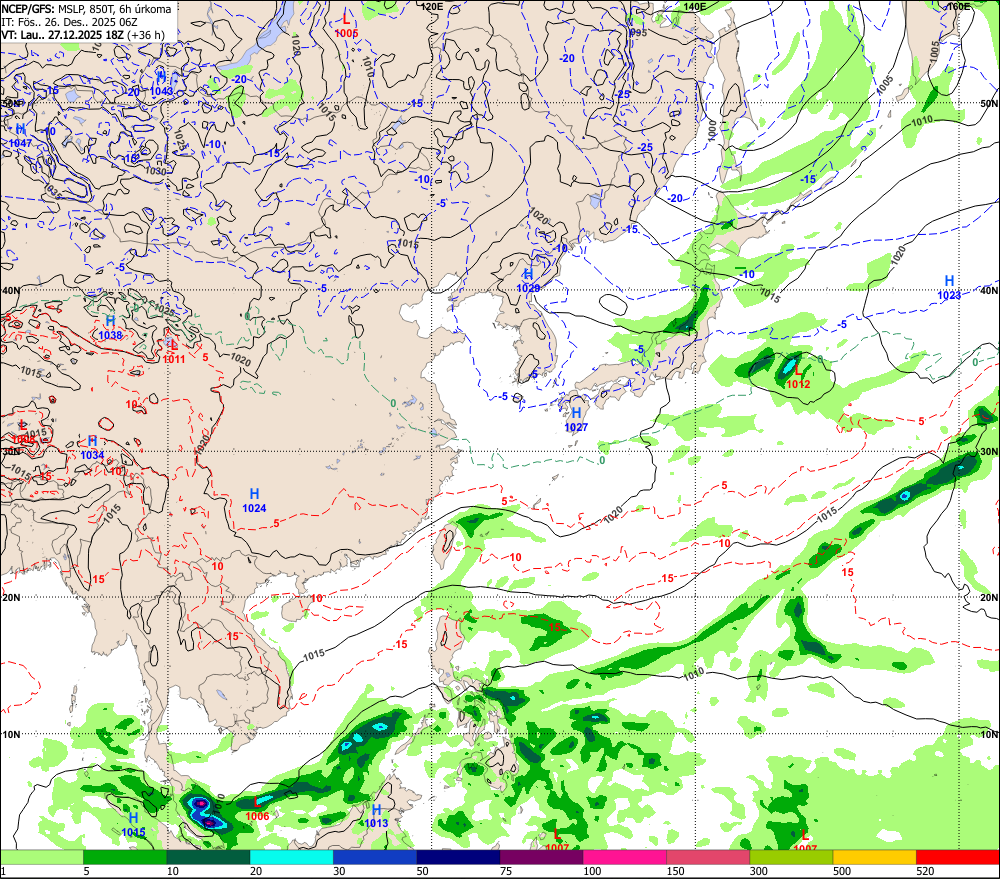Click the 'VT: Lau.. 27.12.2025 18Z (+36 h)' line
This screenshot has height=879, width=1000.
click(x=83, y=35)
